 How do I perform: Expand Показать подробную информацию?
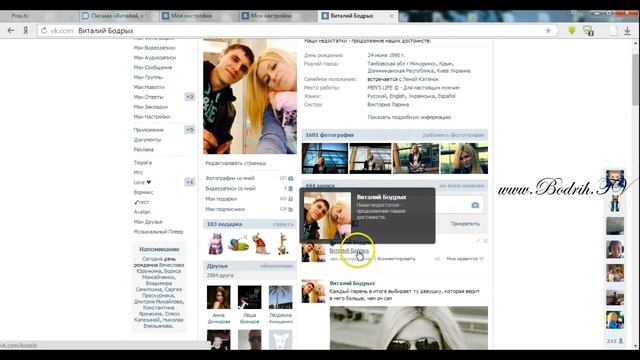(409, 117)
